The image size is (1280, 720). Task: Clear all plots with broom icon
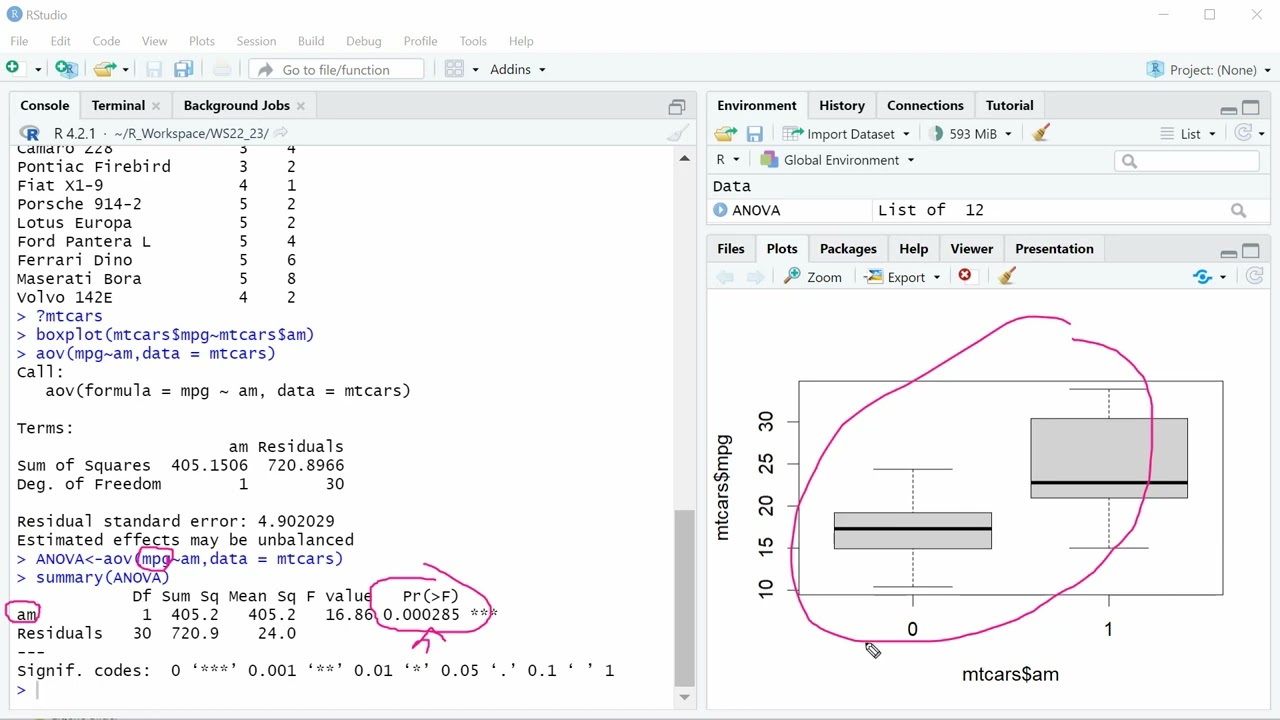pyautogui.click(x=1007, y=276)
